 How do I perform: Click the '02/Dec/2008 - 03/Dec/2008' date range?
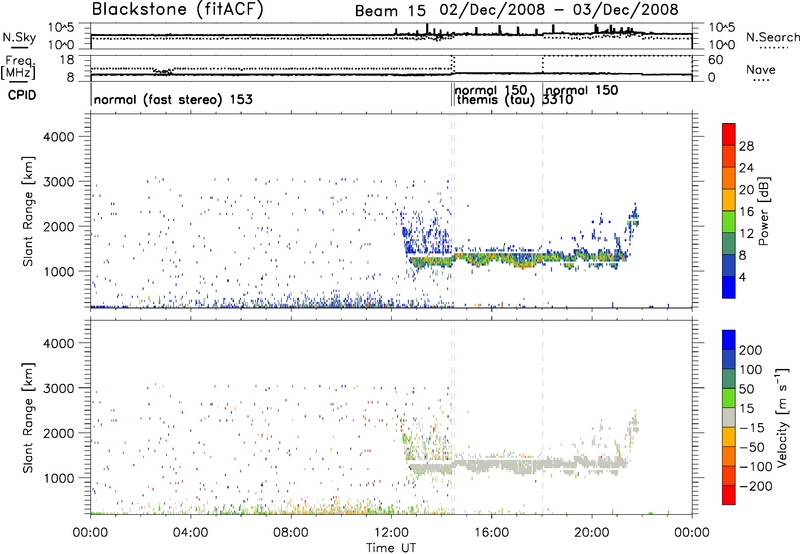click(x=559, y=10)
